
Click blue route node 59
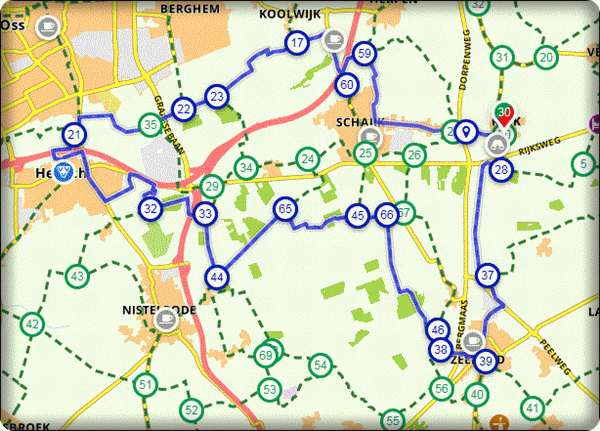click(364, 54)
